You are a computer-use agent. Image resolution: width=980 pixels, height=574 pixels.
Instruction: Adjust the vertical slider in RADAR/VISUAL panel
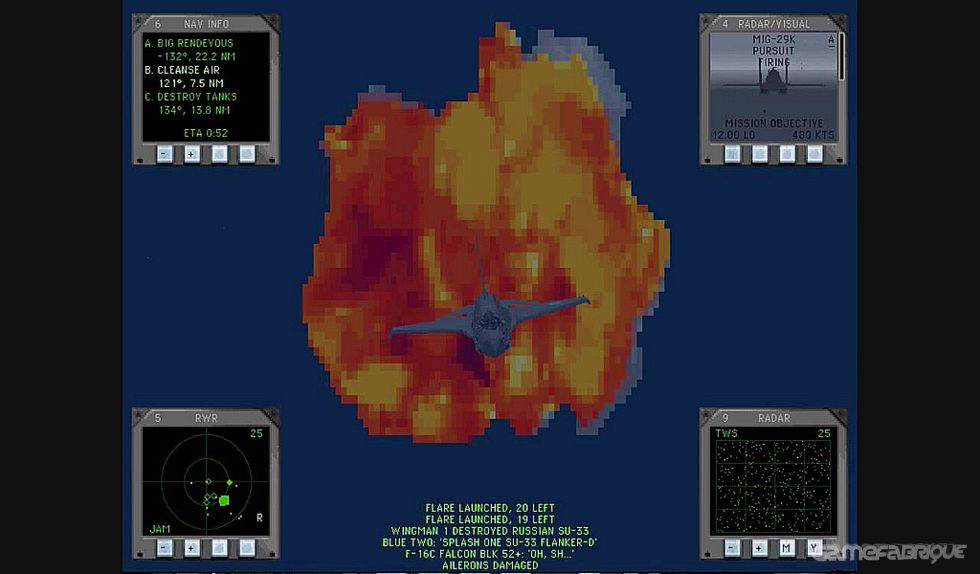(x=842, y=57)
